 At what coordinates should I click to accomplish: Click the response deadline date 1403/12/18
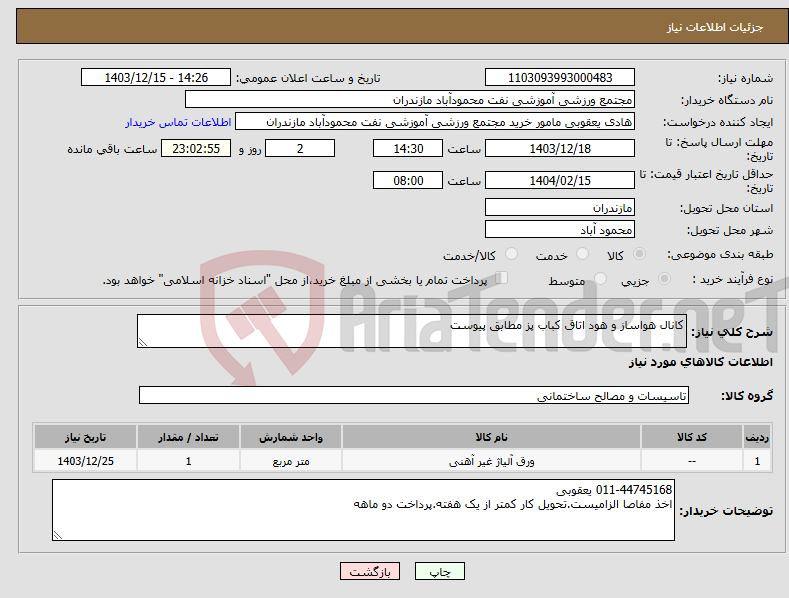pyautogui.click(x=560, y=148)
